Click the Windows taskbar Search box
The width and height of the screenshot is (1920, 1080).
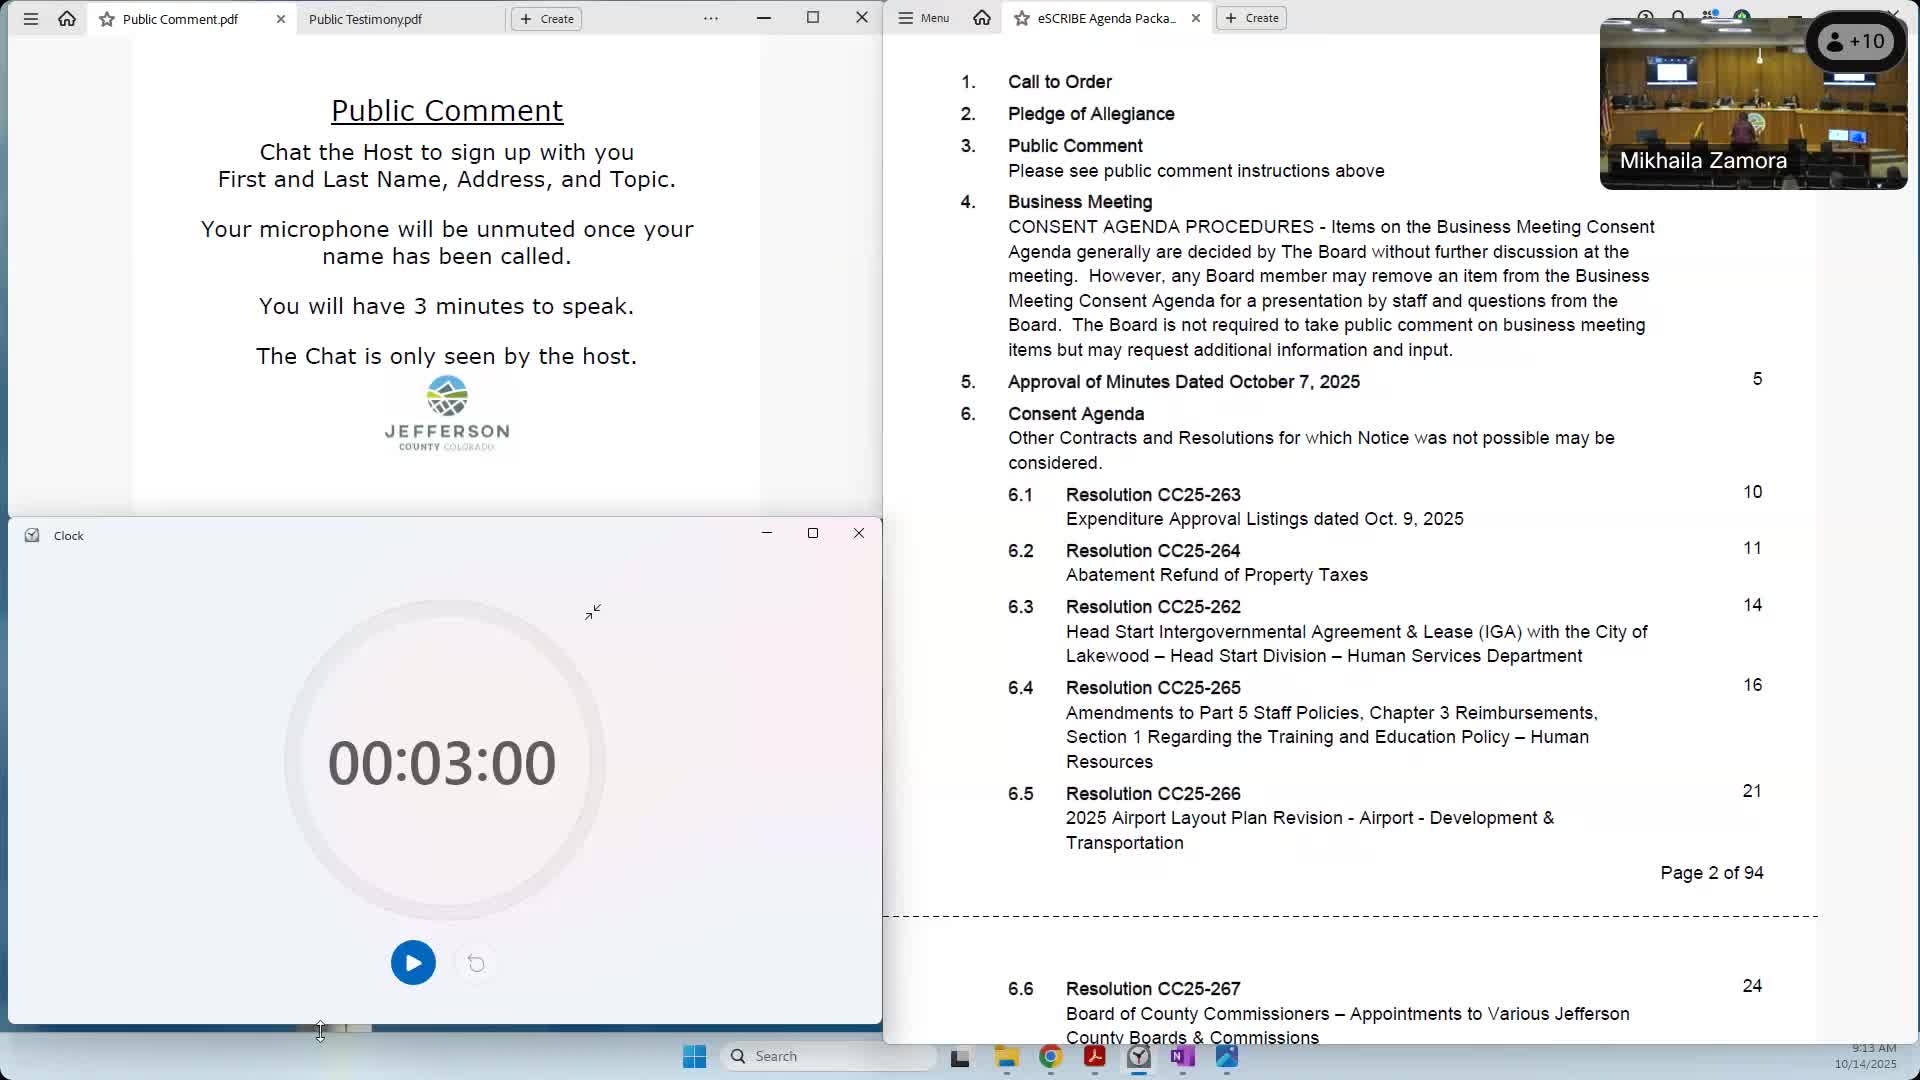tap(830, 1056)
